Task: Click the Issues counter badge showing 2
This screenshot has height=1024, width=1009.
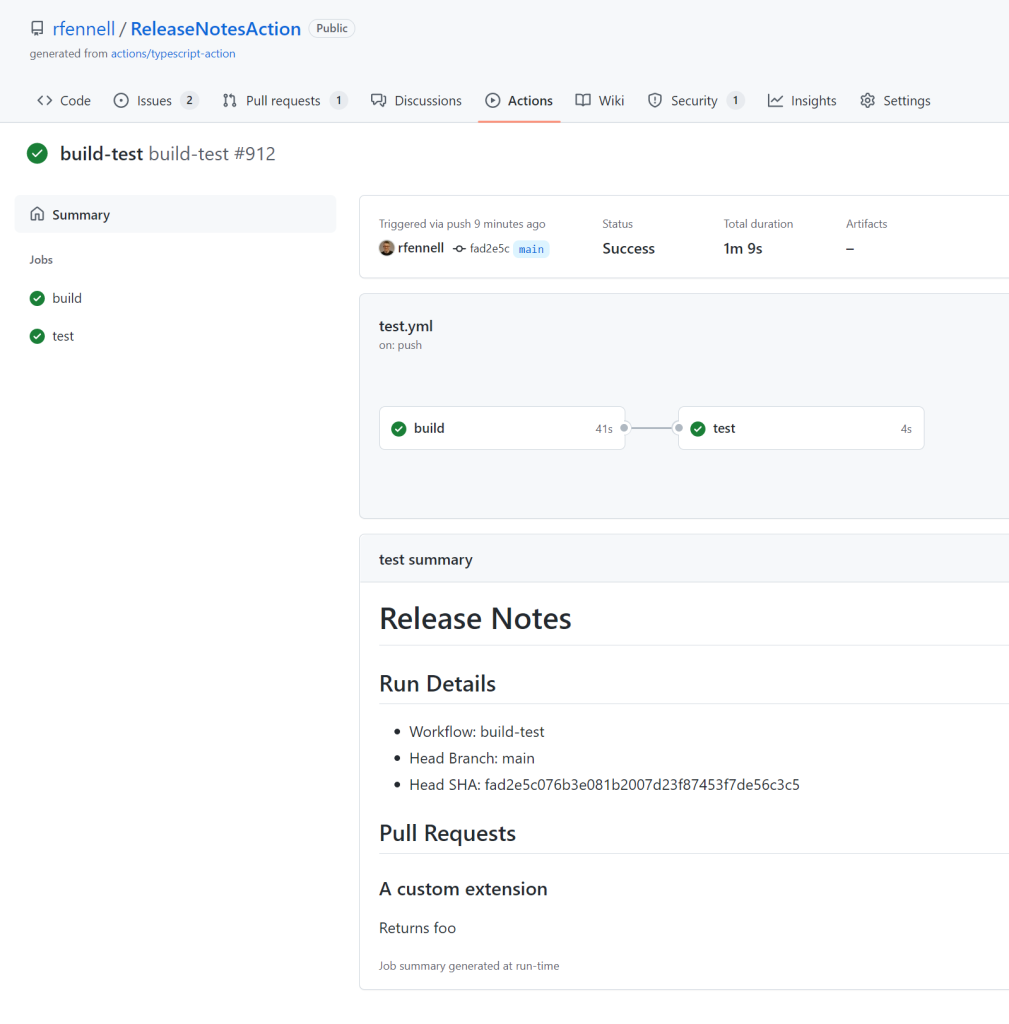Action: click(189, 101)
